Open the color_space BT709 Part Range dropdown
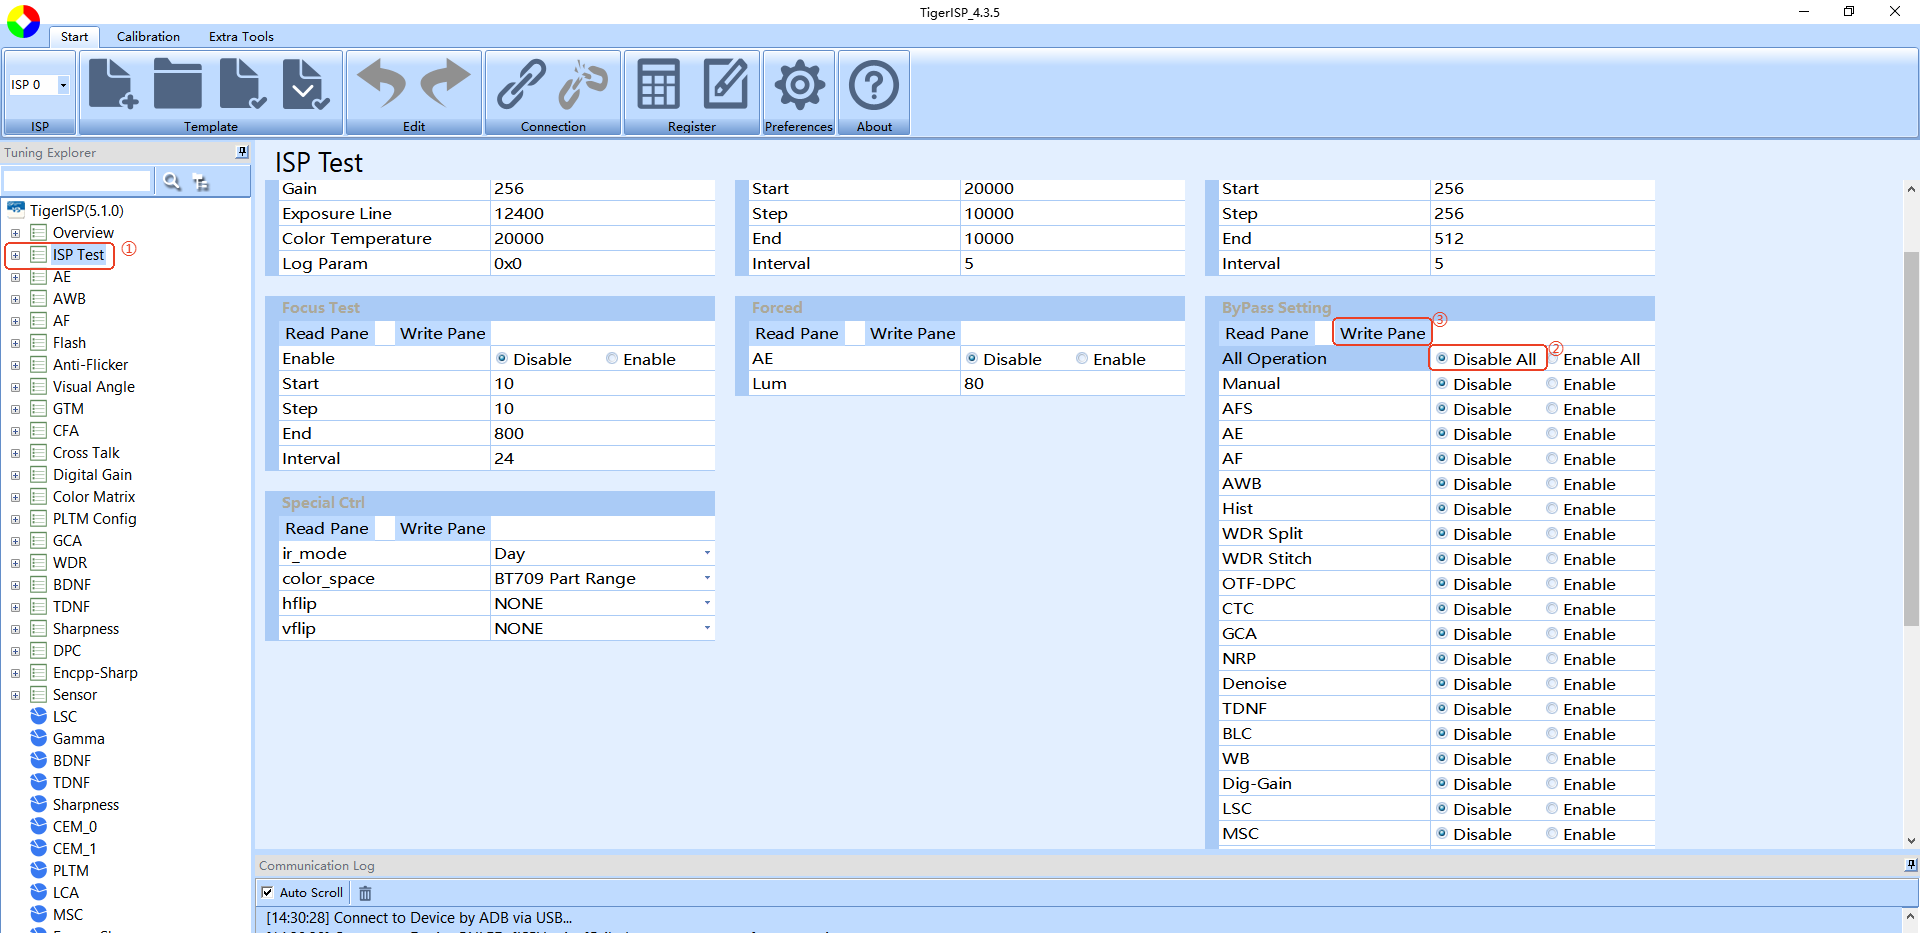Screen dimensions: 1920x933 (602, 578)
